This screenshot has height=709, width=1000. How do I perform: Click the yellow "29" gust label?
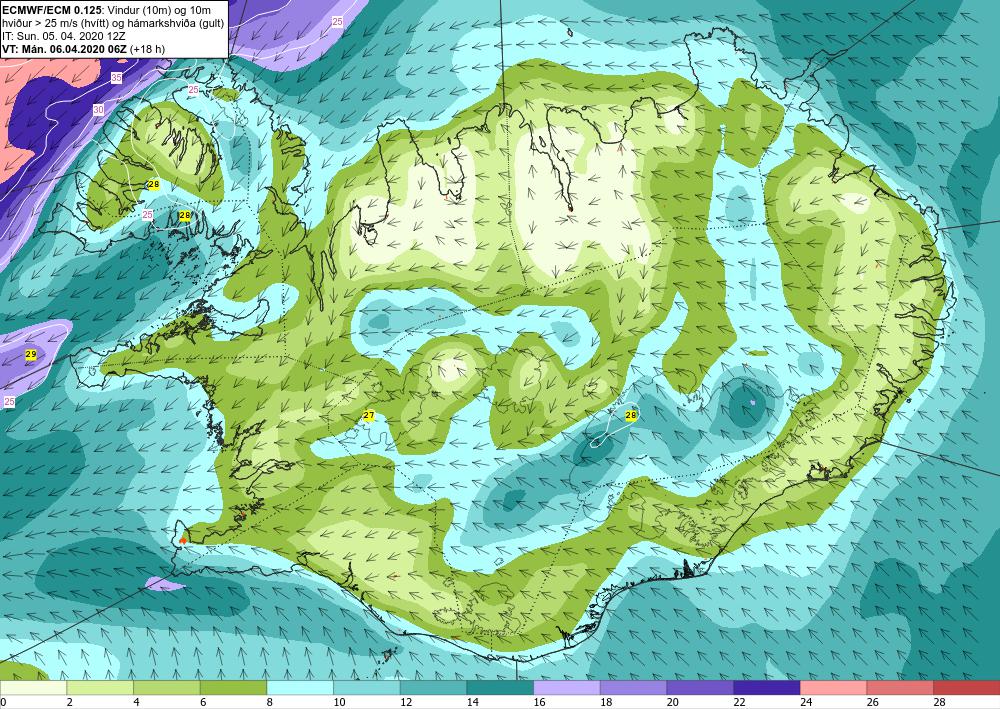31,354
